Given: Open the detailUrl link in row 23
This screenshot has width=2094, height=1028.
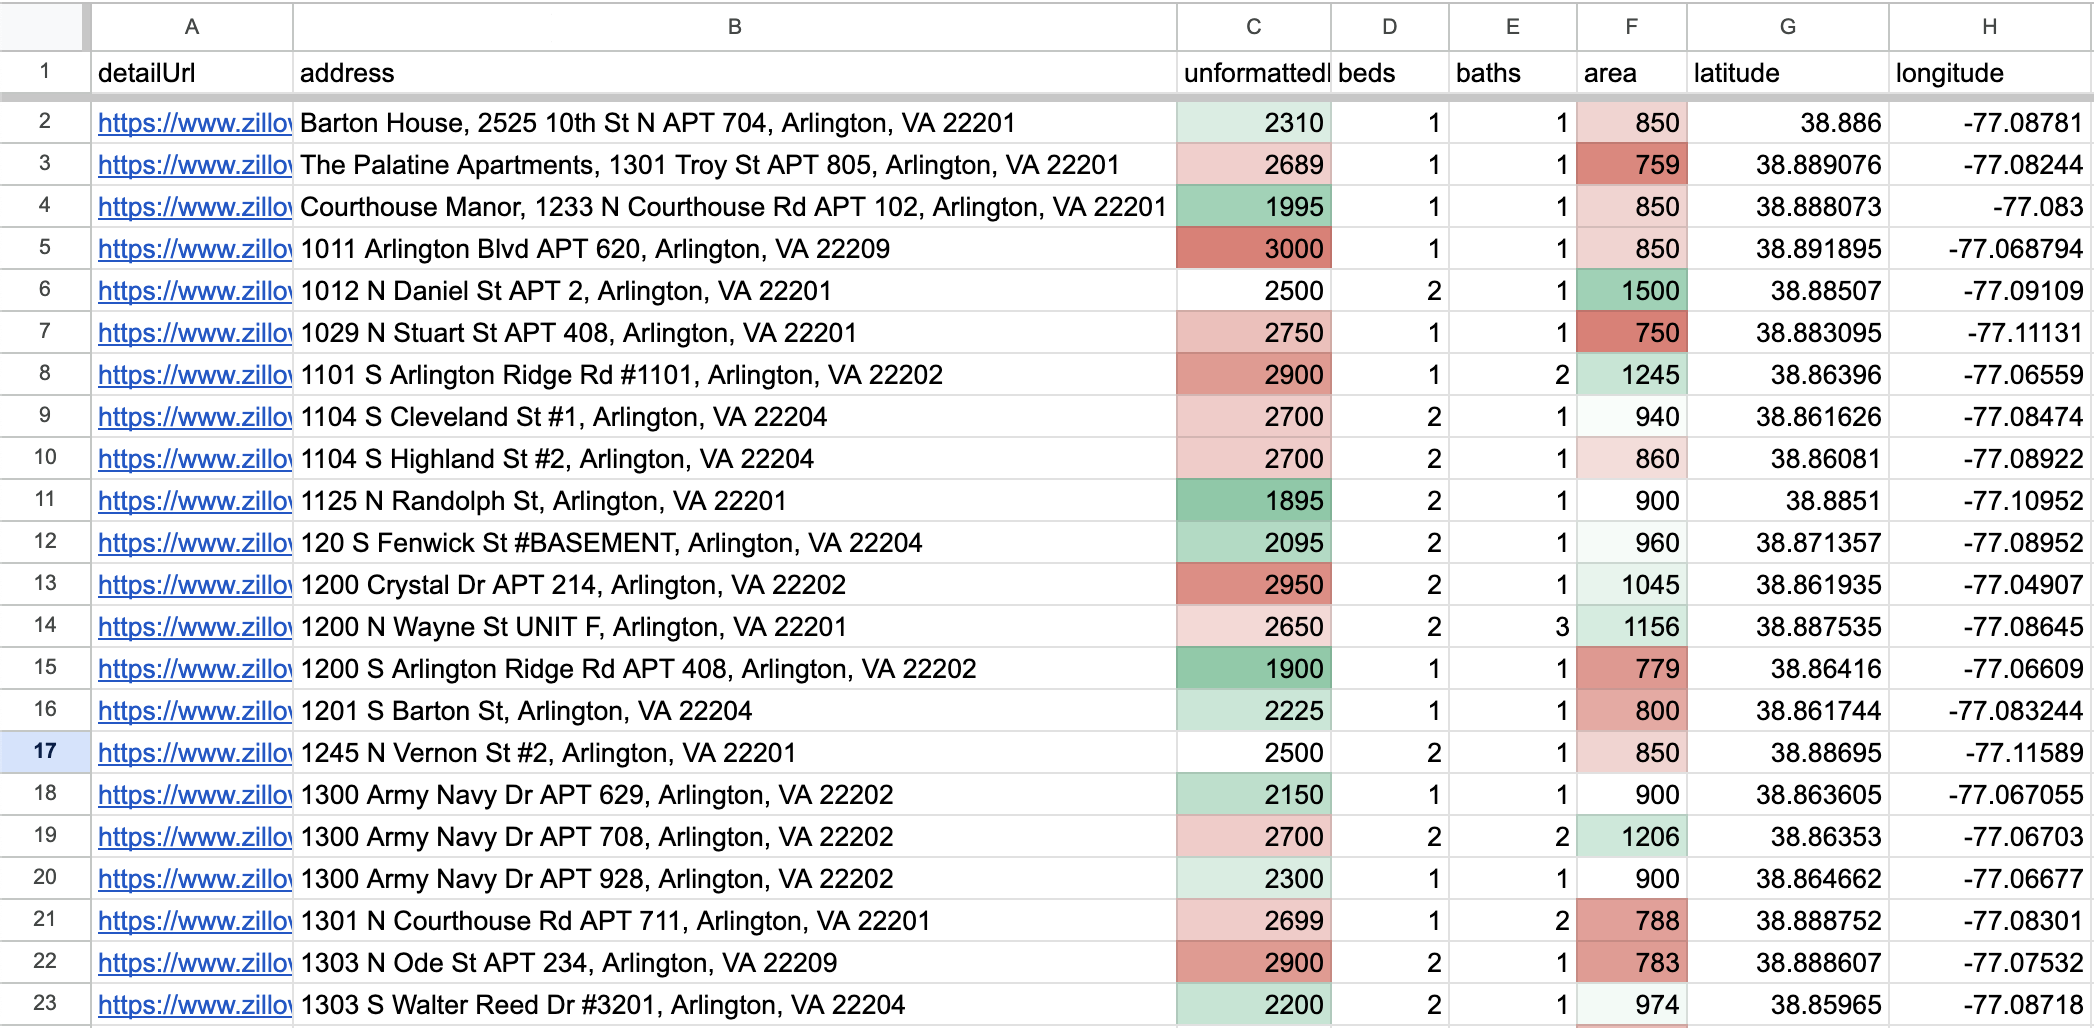Looking at the screenshot, I should coord(194,1005).
